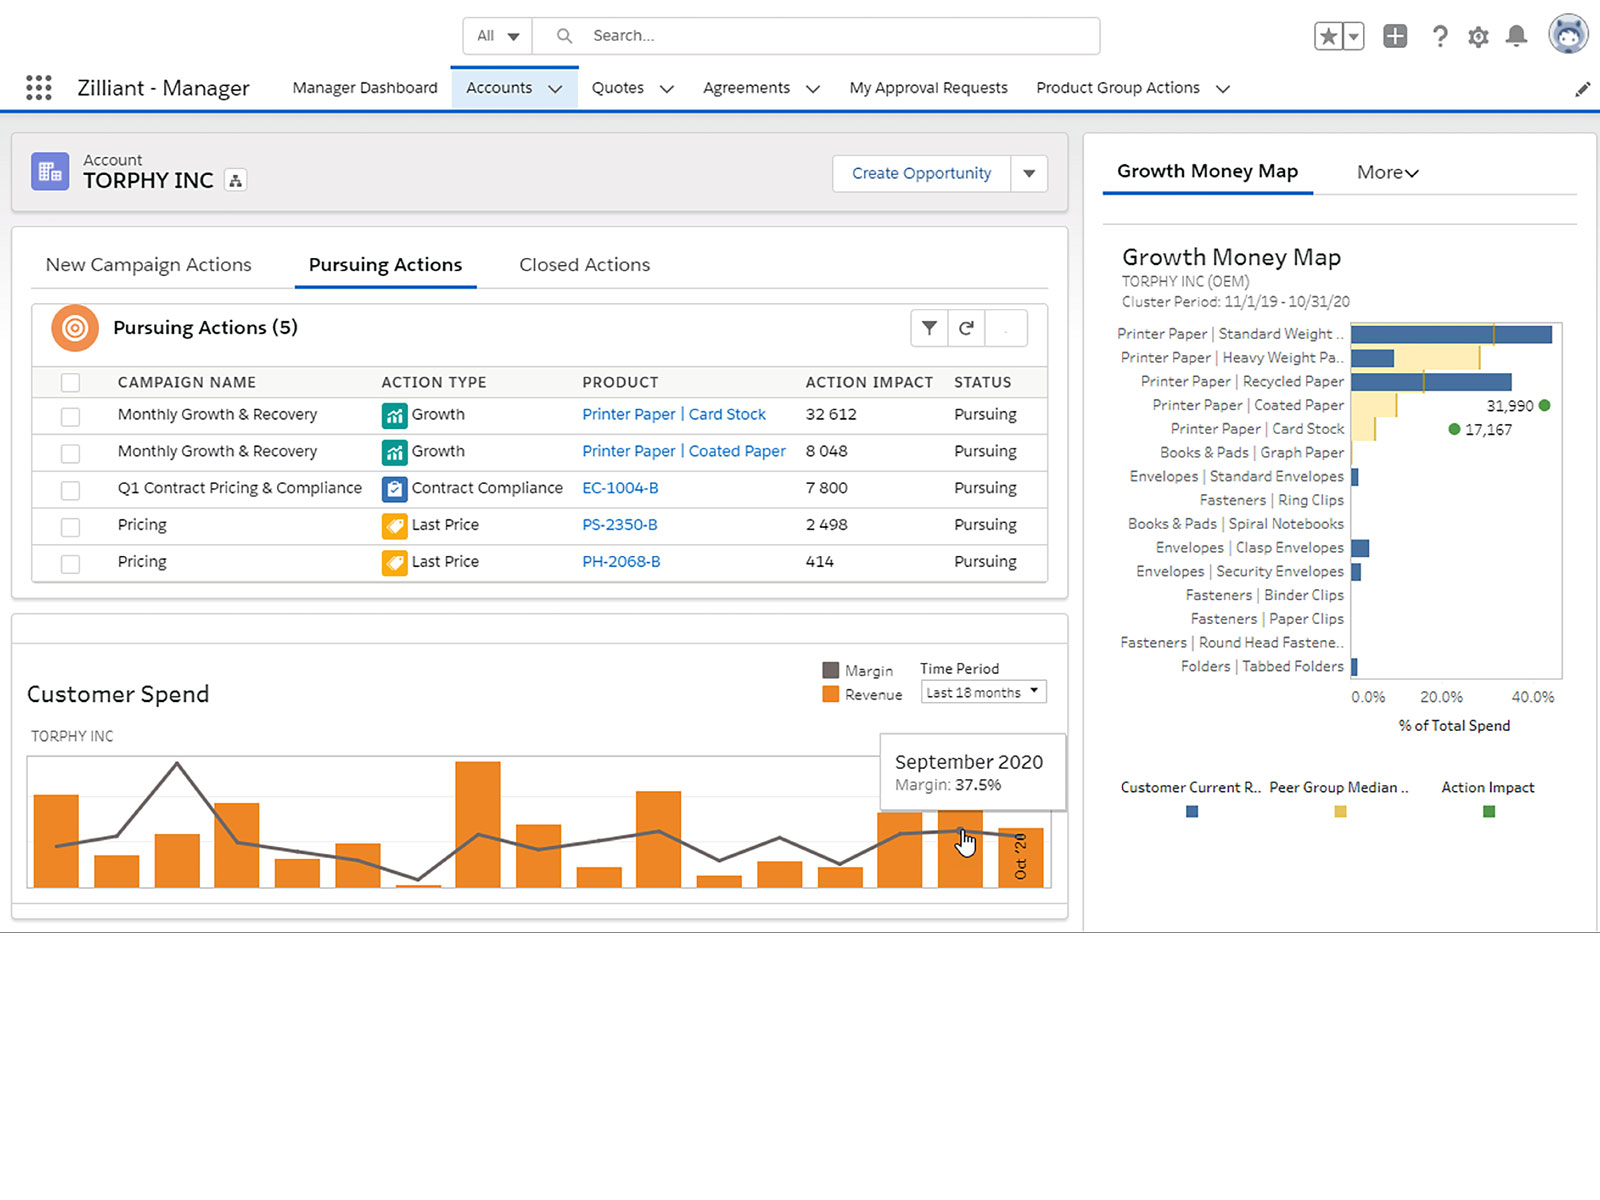Image resolution: width=1600 pixels, height=1200 pixels.
Task: Click the Create Opportunity button
Action: click(922, 174)
